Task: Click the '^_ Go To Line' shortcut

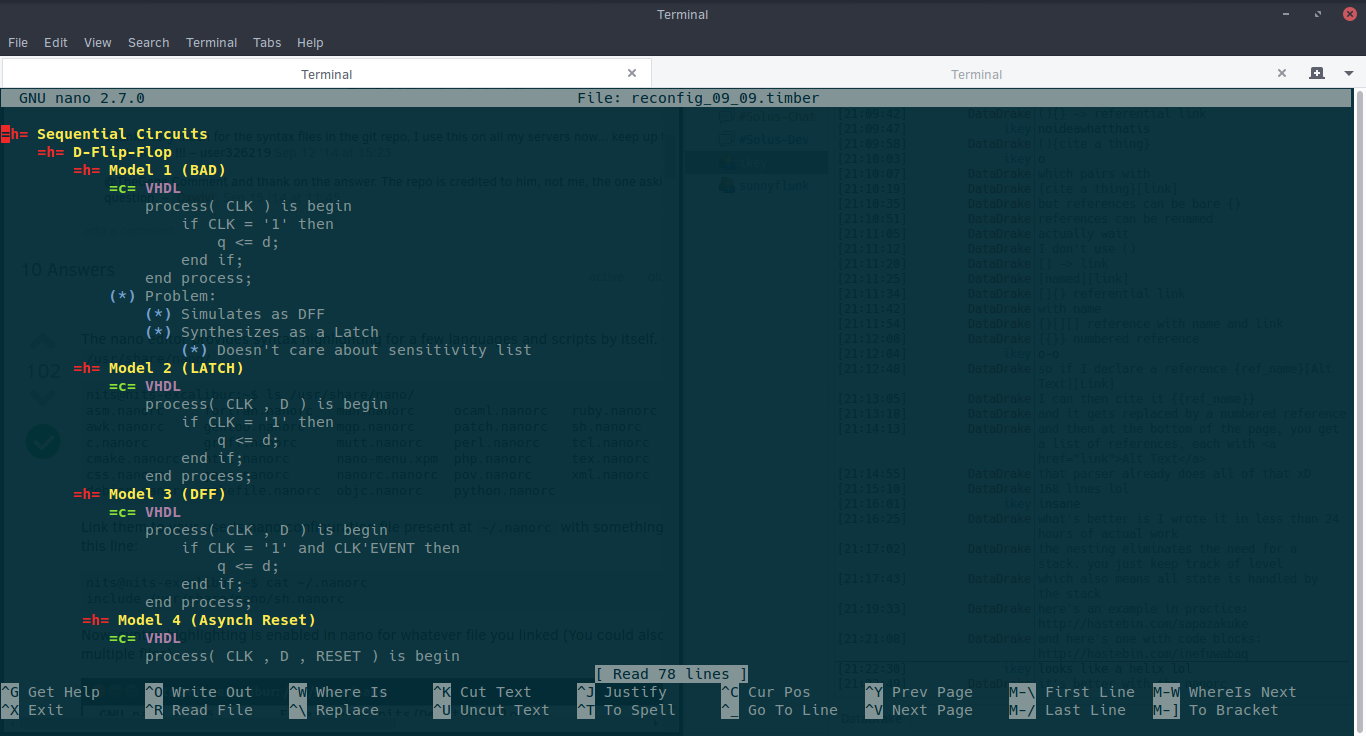Action: click(x=779, y=710)
